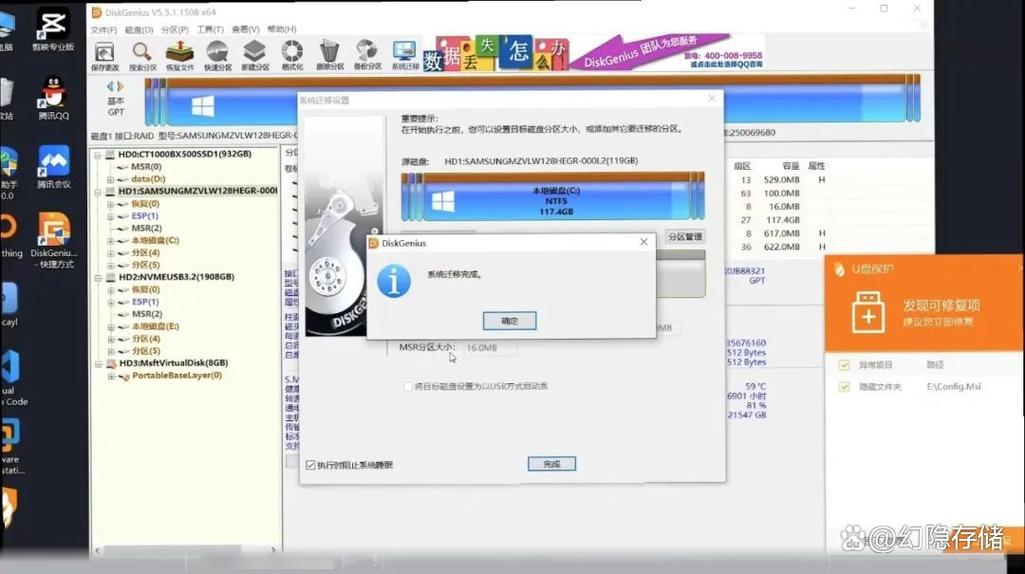This screenshot has height=574, width=1025.
Task: Select the HD3:MsftVirtualDisk(8GB) disk
Action: (x=173, y=363)
